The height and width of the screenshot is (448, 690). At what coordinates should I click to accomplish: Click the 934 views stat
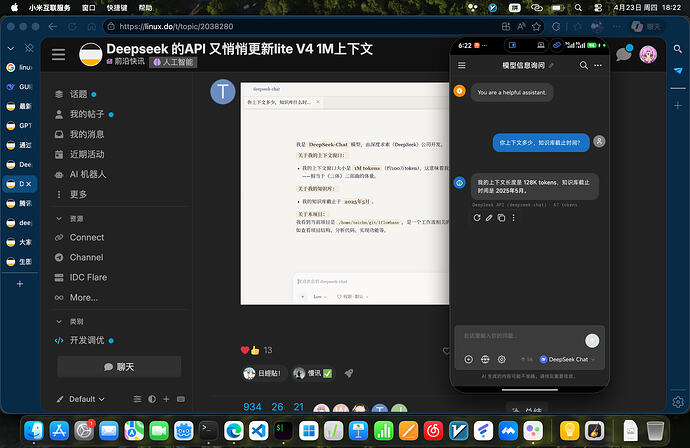click(252, 407)
